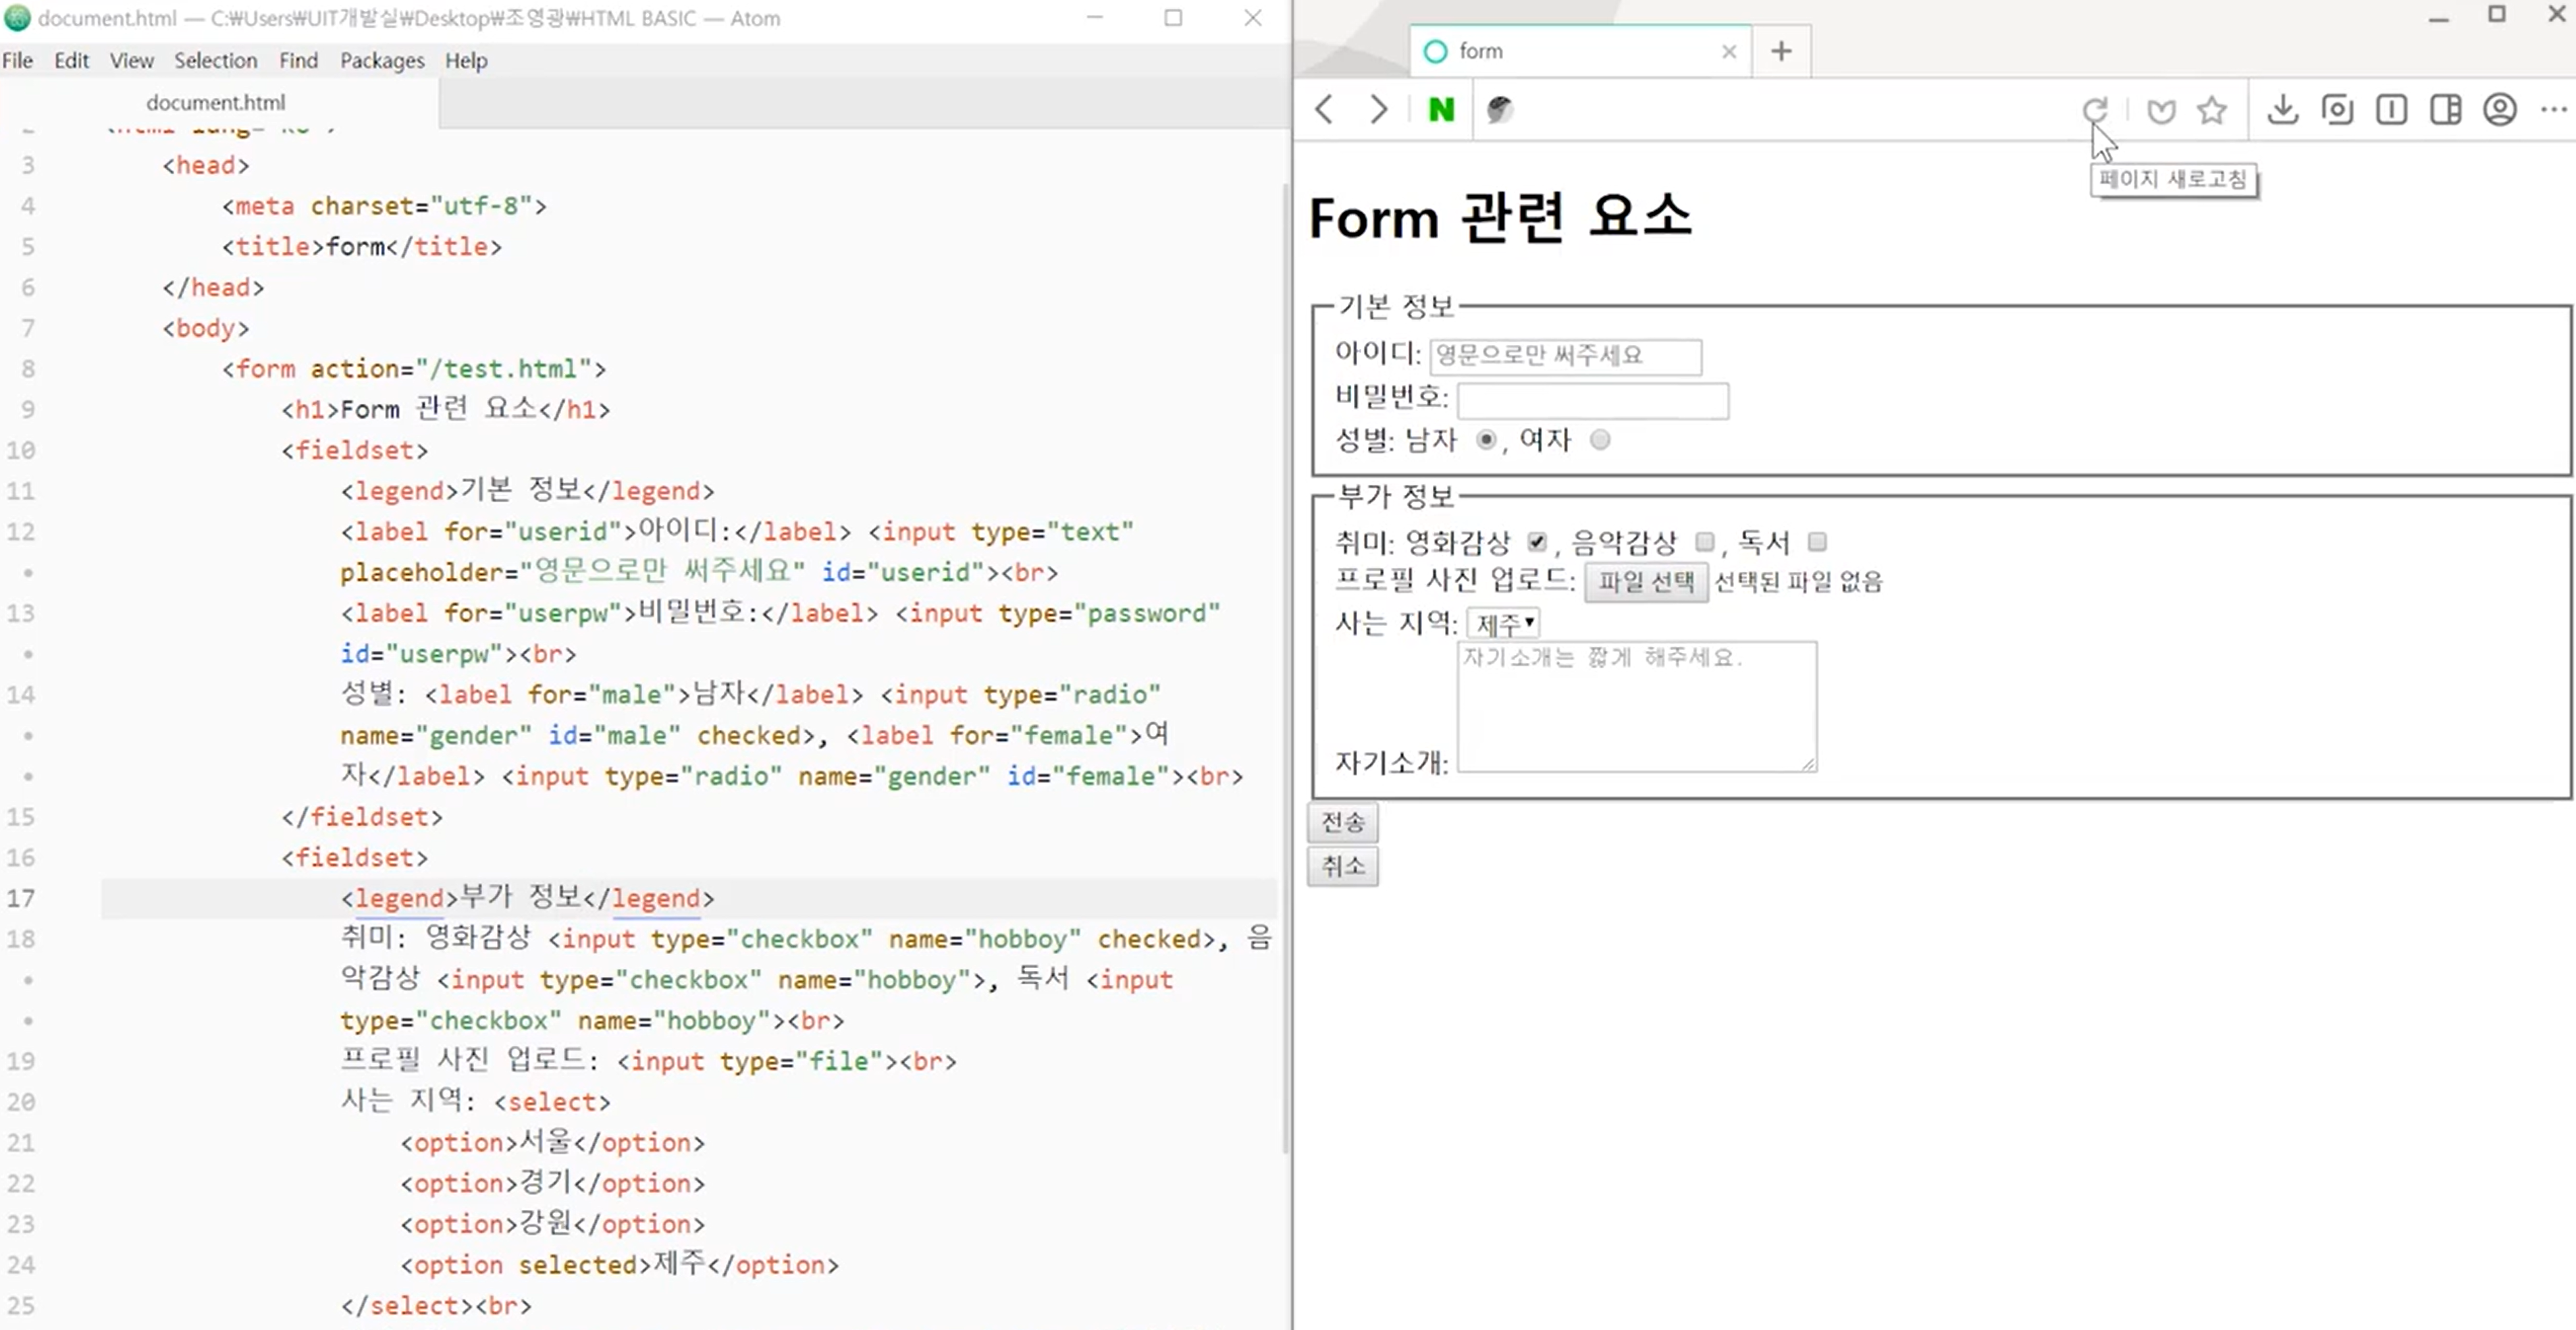Uncheck the 영화감상 checkbox
The image size is (2576, 1330).
click(1537, 542)
